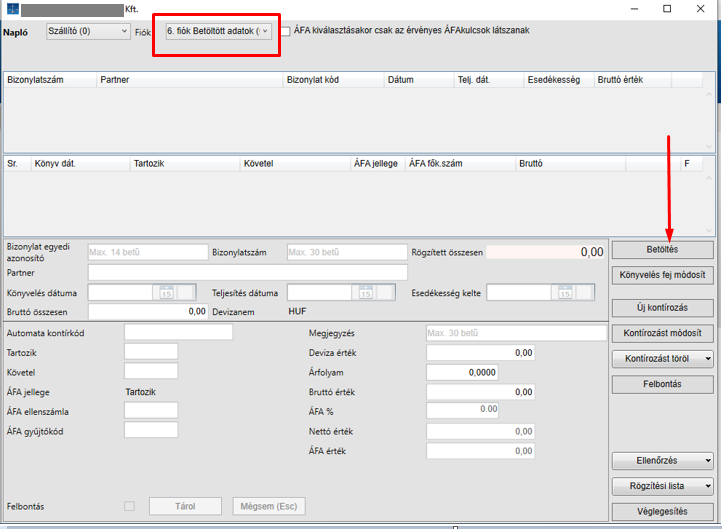Click the ÁFA jellege column header
The image size is (722, 529).
click(378, 163)
